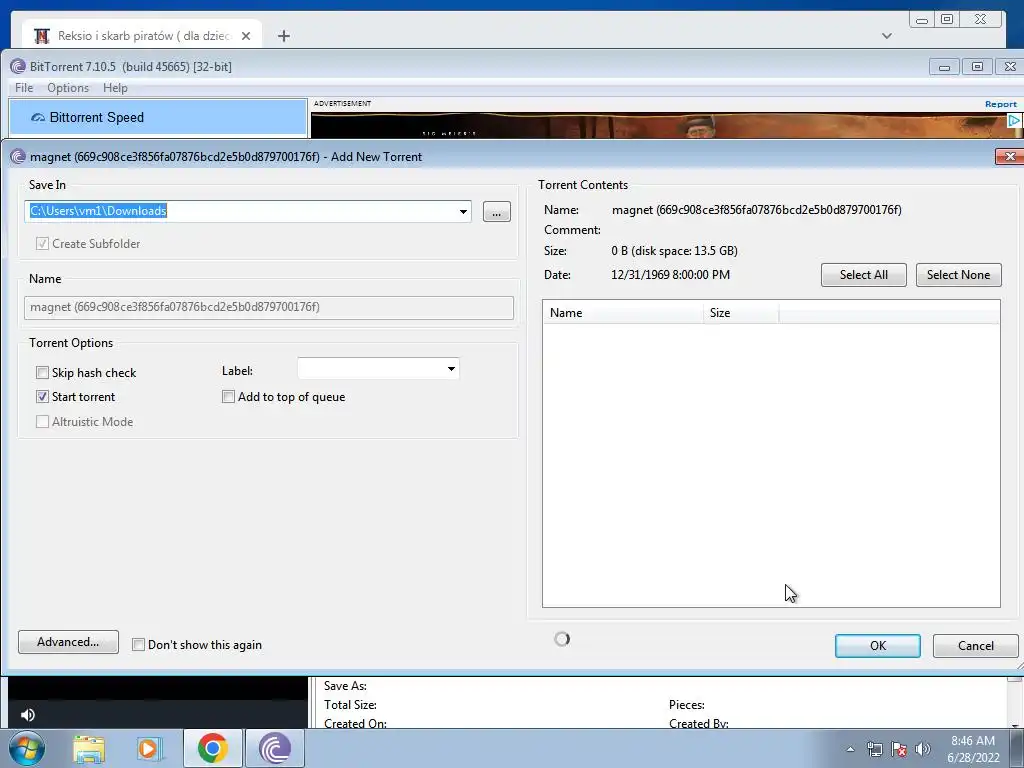This screenshot has width=1024, height=768.
Task: Click the taskbar clock showing 8:46 AM
Action: click(x=972, y=749)
